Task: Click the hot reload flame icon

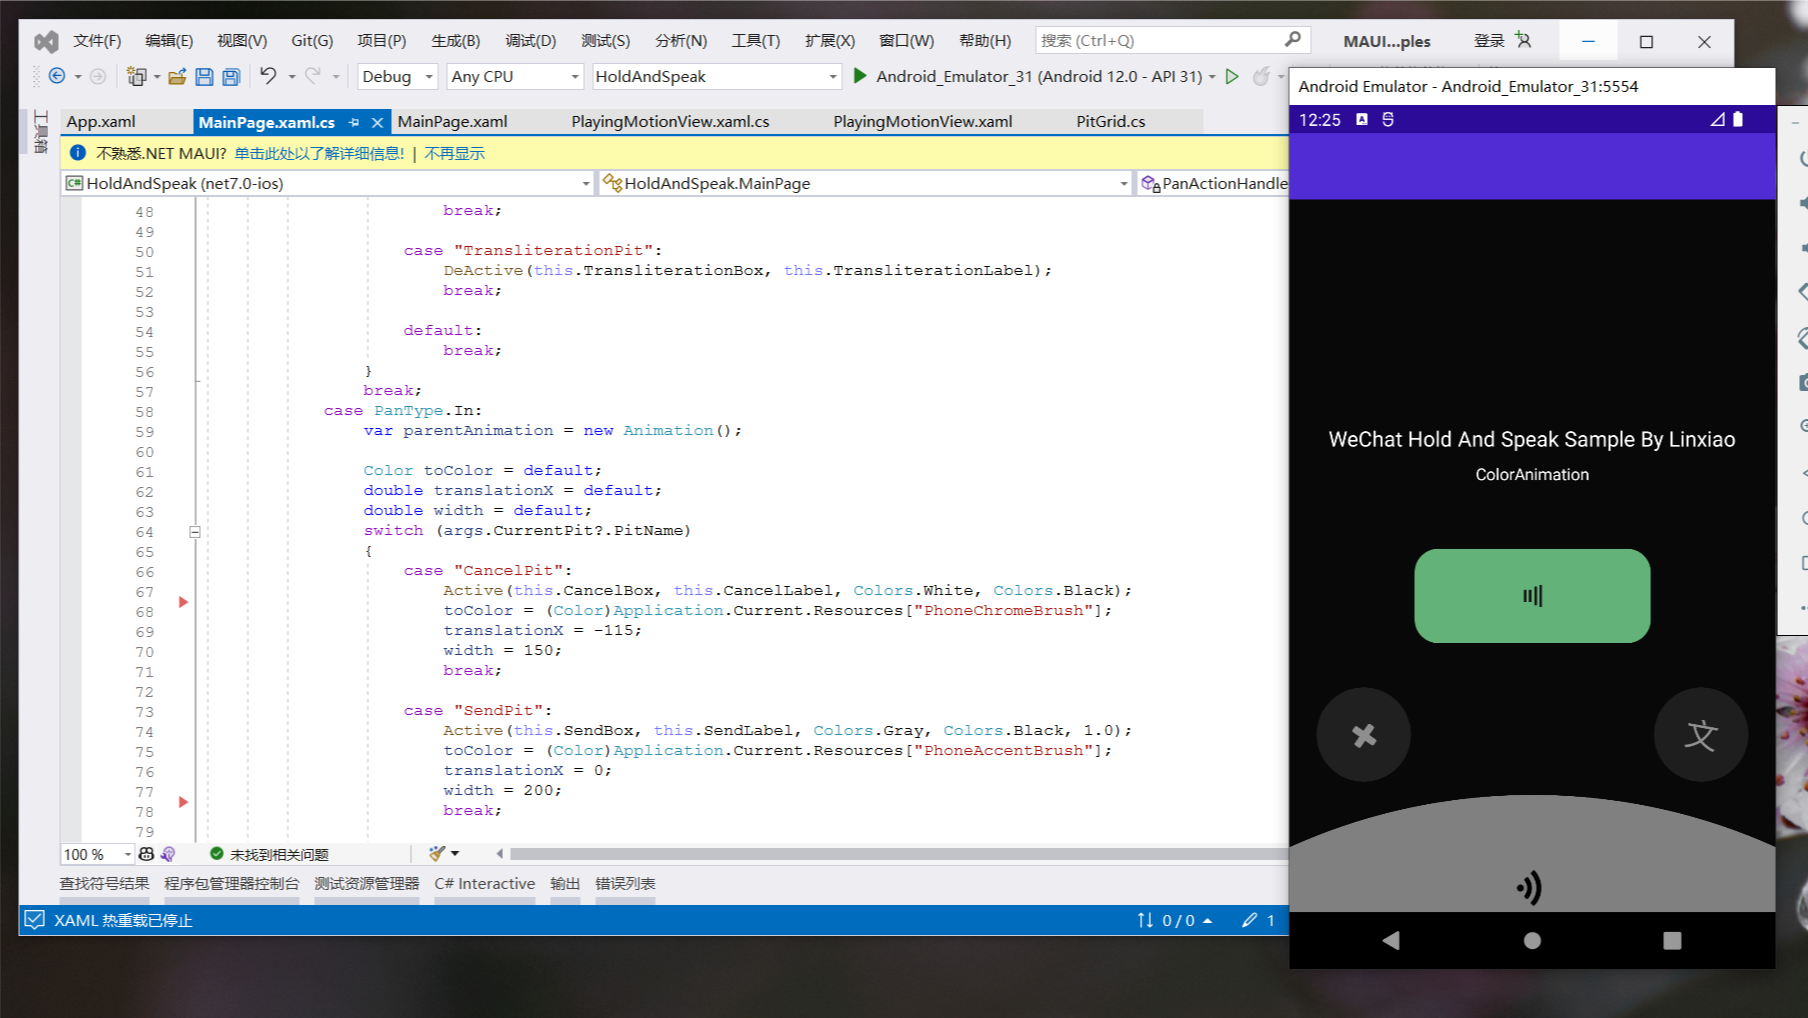Action: [x=1262, y=76]
